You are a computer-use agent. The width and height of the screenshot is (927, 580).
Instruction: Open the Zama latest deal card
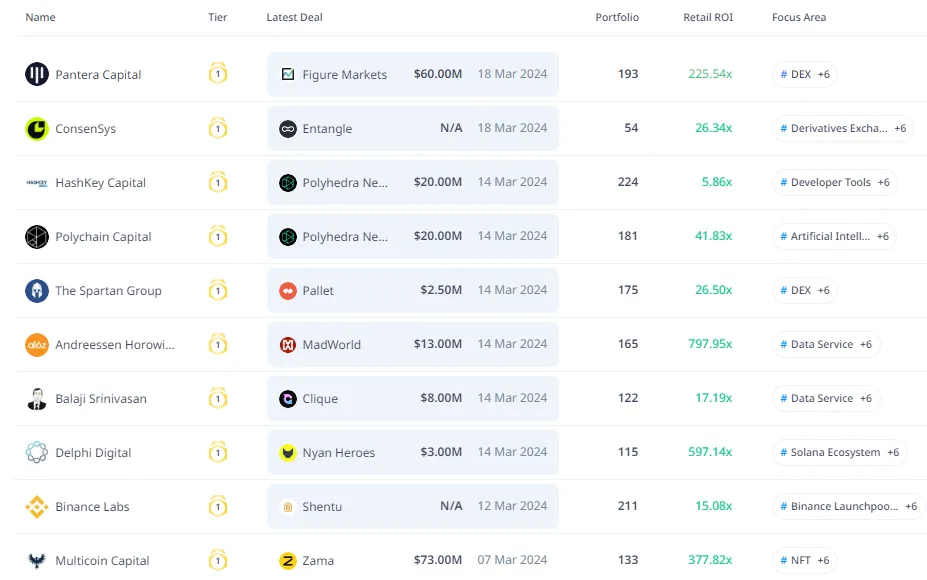[412, 560]
